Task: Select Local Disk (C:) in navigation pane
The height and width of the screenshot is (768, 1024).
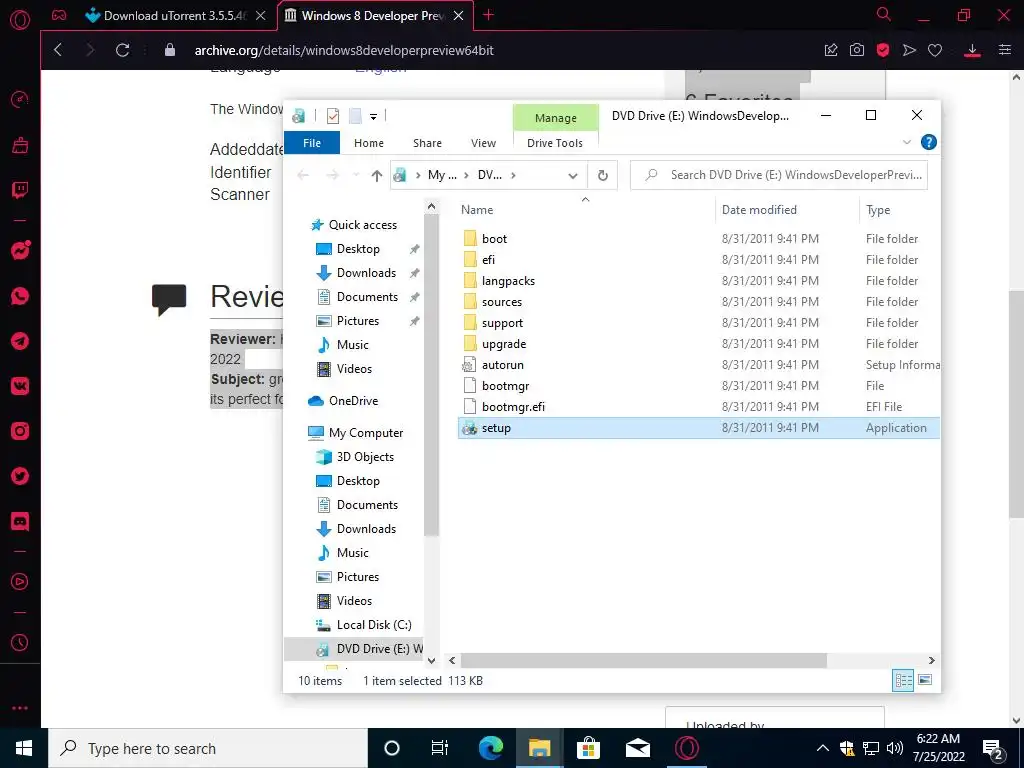Action: (374, 625)
